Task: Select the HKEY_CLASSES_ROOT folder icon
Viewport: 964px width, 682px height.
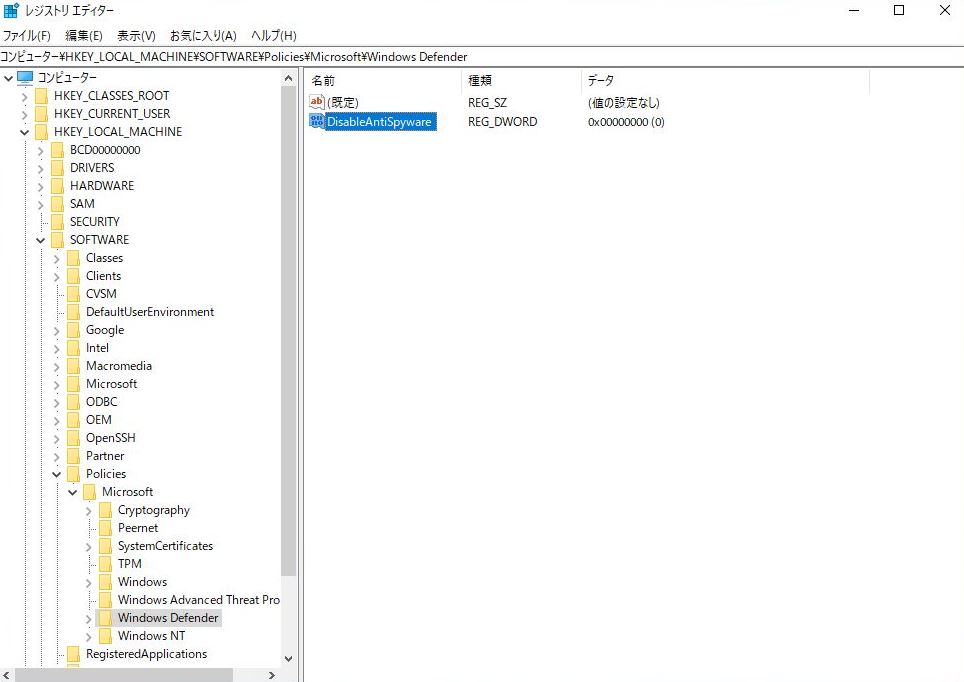Action: 42,96
